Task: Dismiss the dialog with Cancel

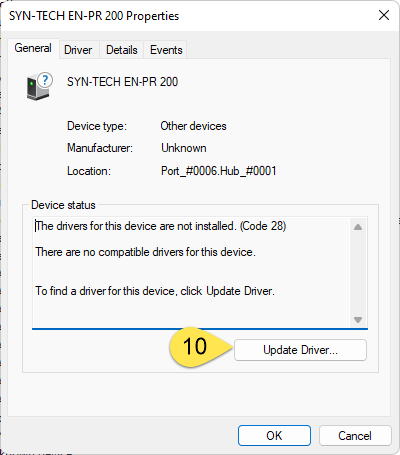Action: pyautogui.click(x=355, y=436)
